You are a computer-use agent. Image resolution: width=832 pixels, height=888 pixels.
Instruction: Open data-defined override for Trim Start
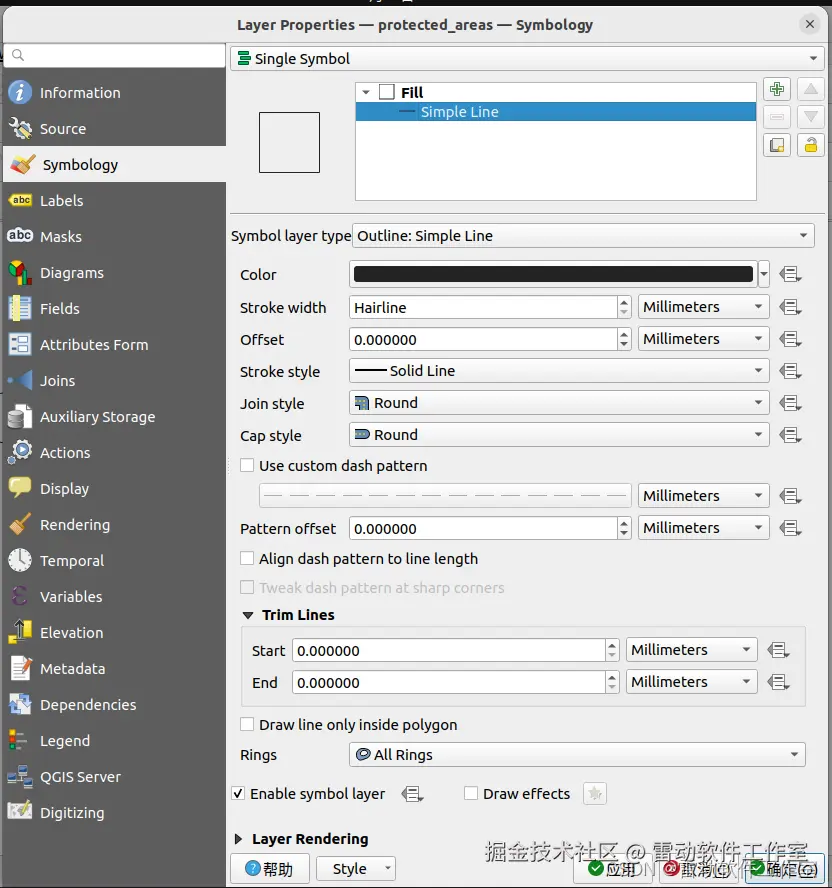(x=778, y=650)
